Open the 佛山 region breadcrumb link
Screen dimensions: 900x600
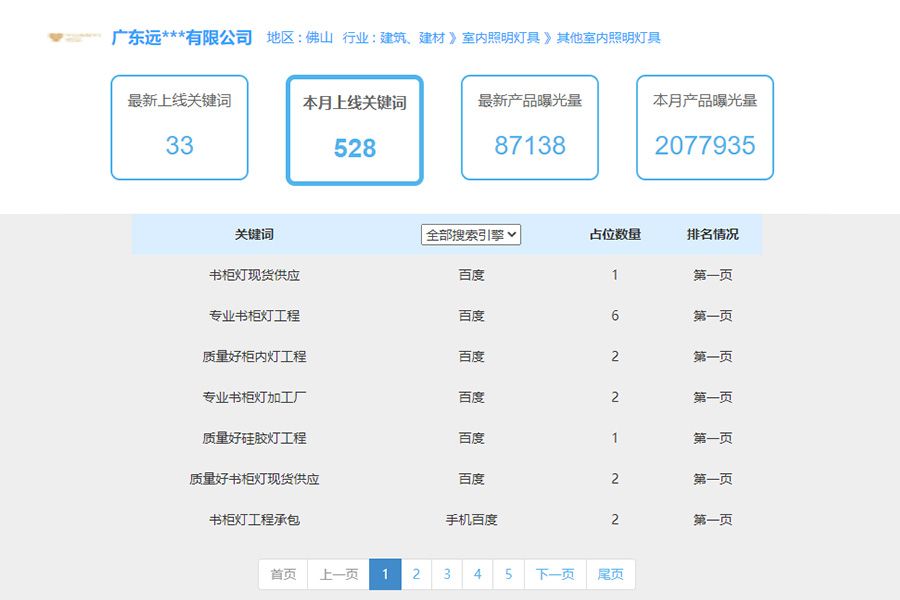pyautogui.click(x=317, y=38)
